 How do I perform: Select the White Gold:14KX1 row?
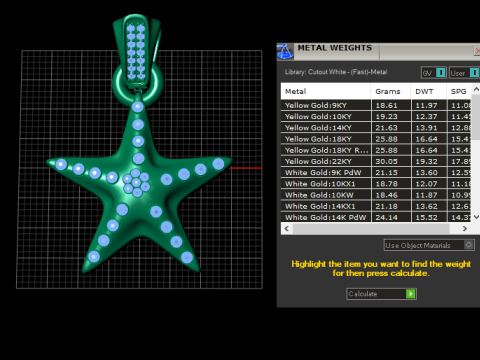tap(376, 206)
